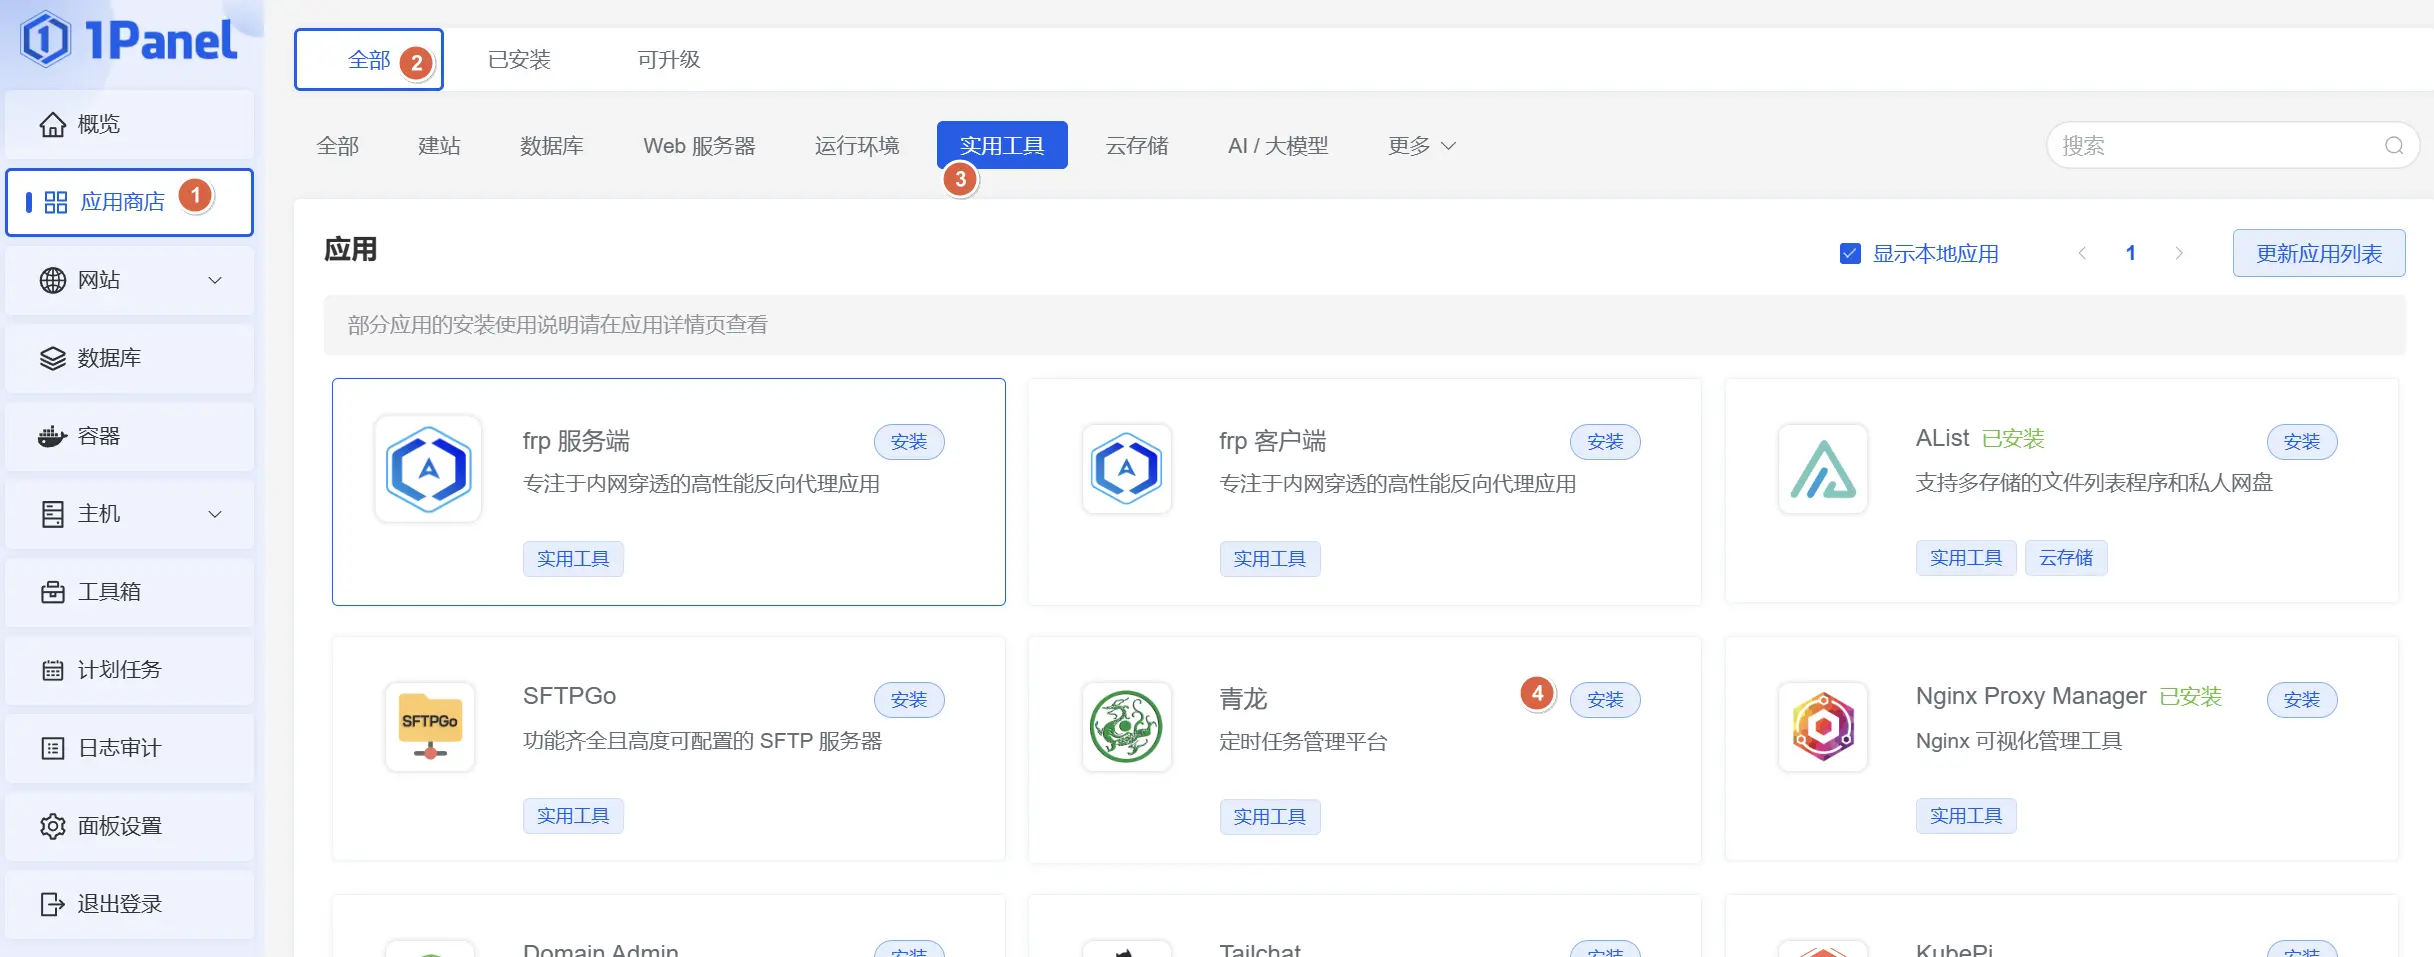Click the 主机 server icon
The height and width of the screenshot is (957, 2434).
coord(52,514)
